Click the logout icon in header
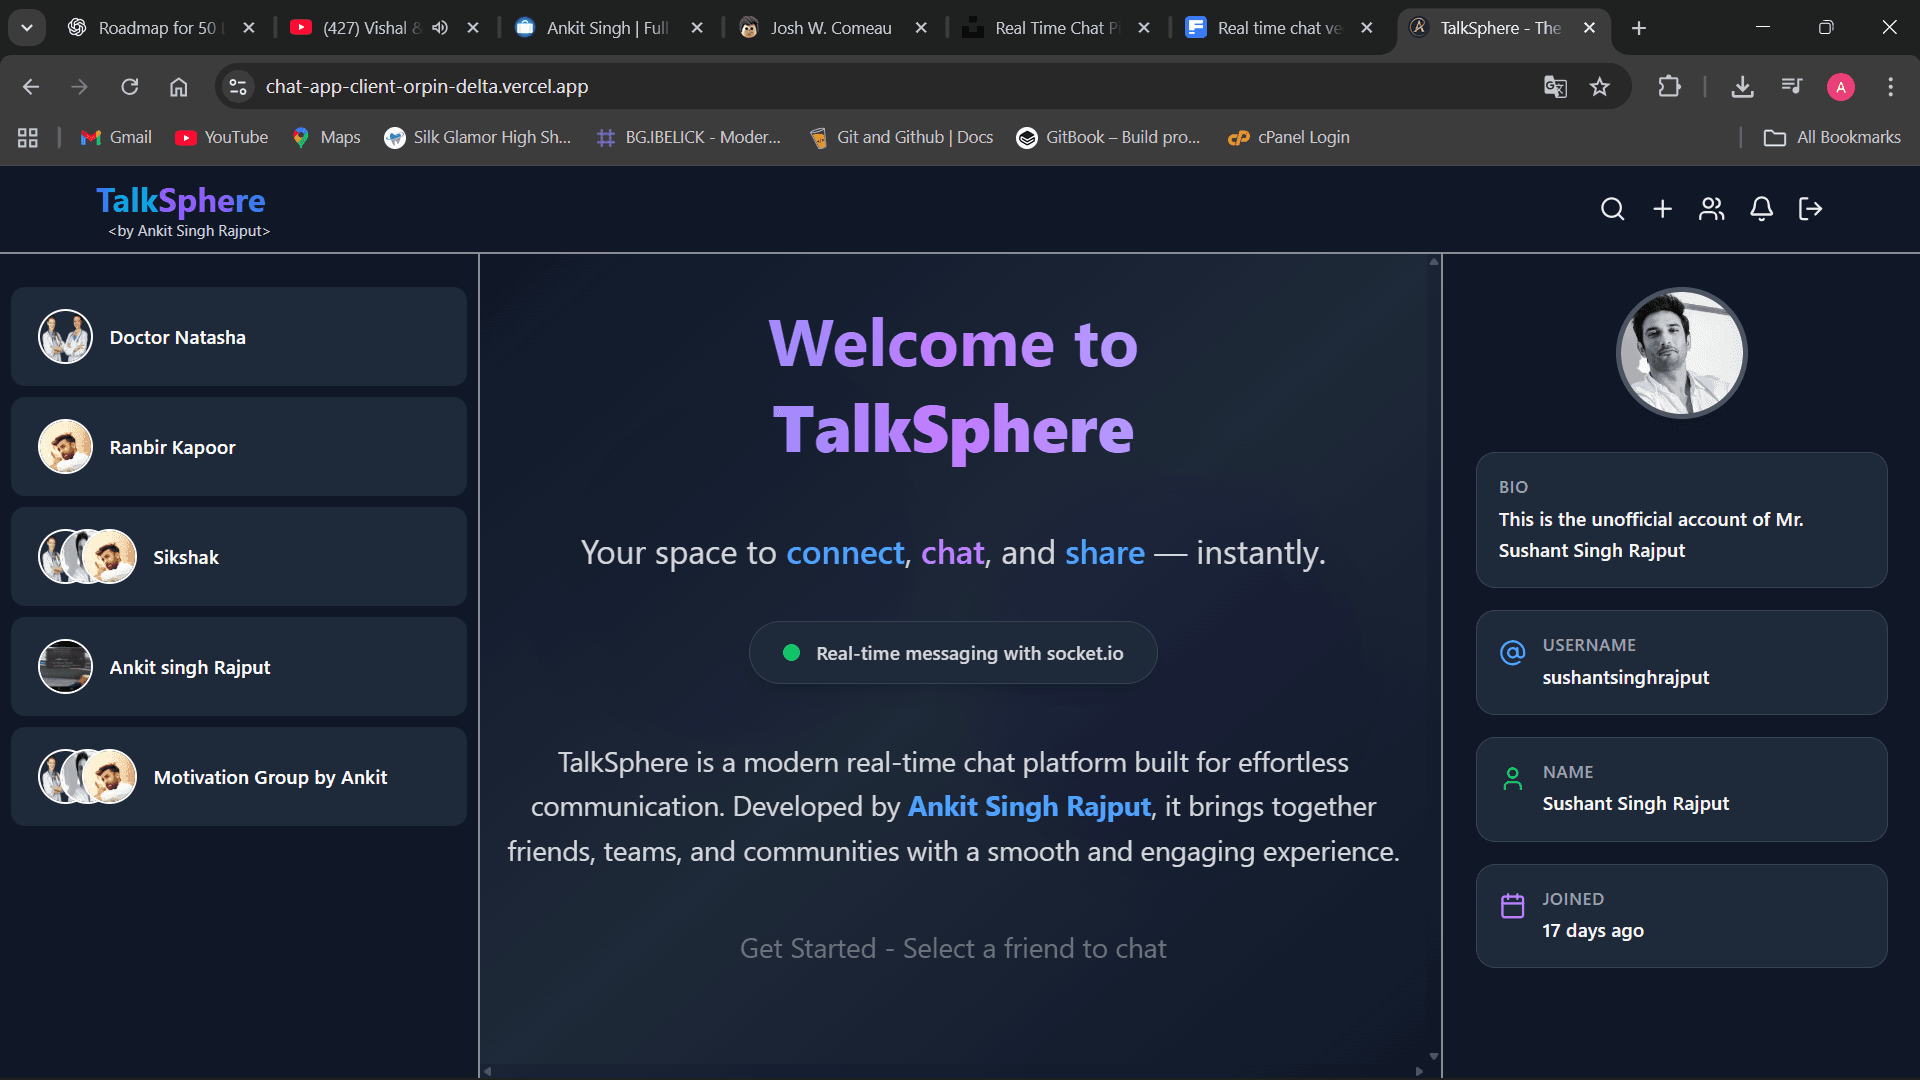The height and width of the screenshot is (1080, 1920). pos(1810,209)
